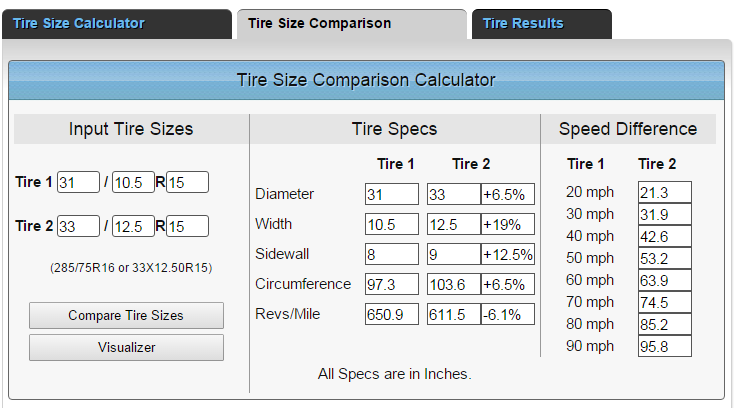Viewport: 738px width, 408px height.
Task: Click the Tire 1 width input (10.5)
Action: [x=132, y=182]
